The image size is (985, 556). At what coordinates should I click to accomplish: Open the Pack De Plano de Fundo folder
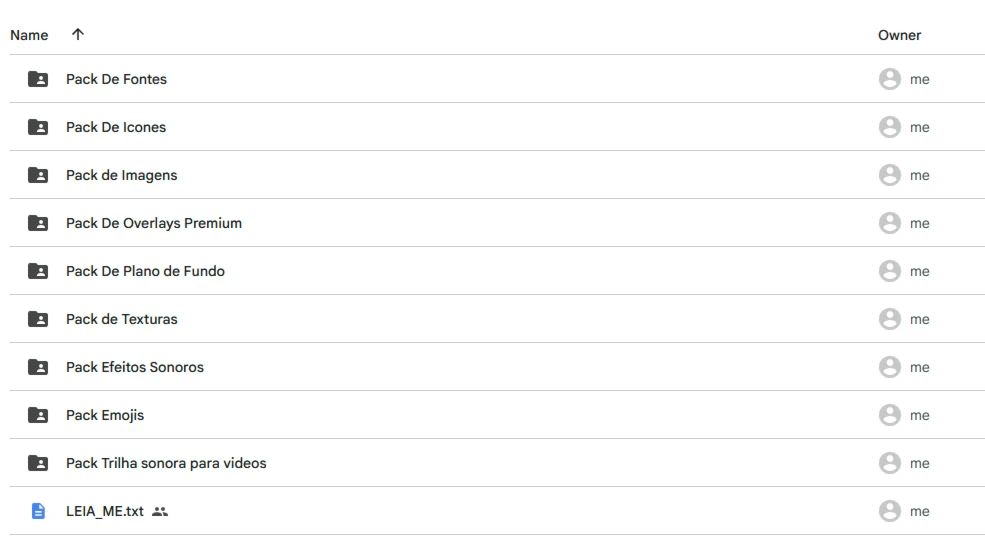145,271
